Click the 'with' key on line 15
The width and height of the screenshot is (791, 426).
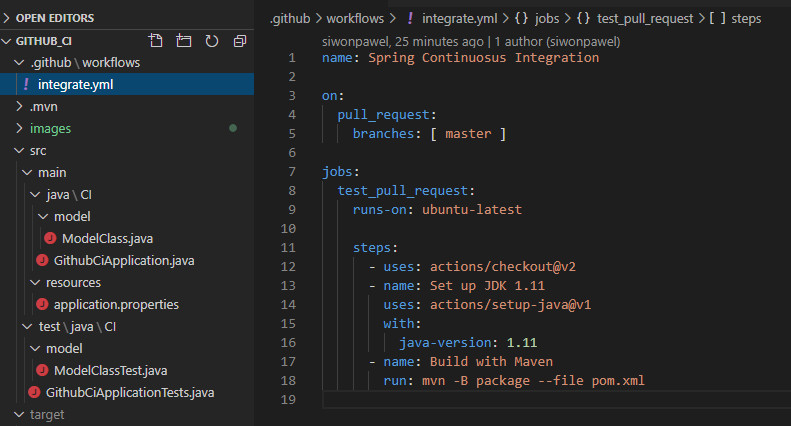(399, 324)
